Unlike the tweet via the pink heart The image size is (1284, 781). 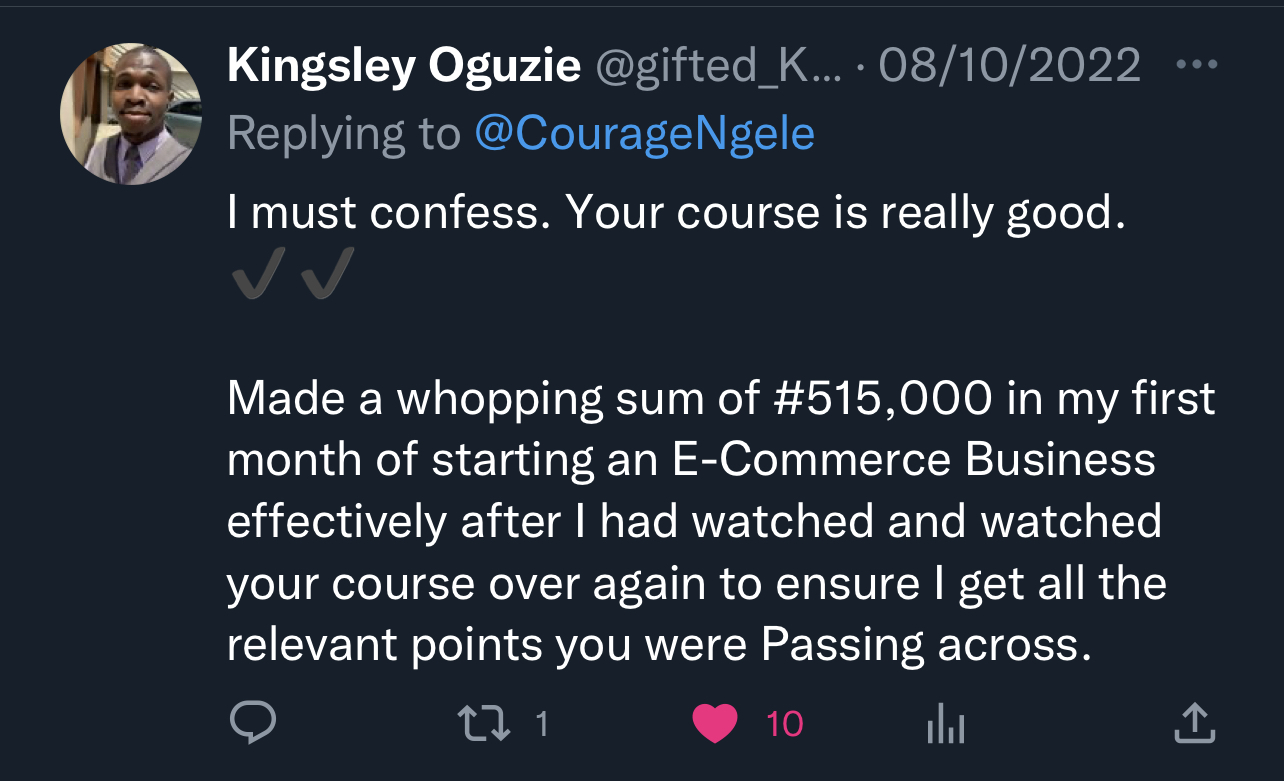(x=714, y=723)
